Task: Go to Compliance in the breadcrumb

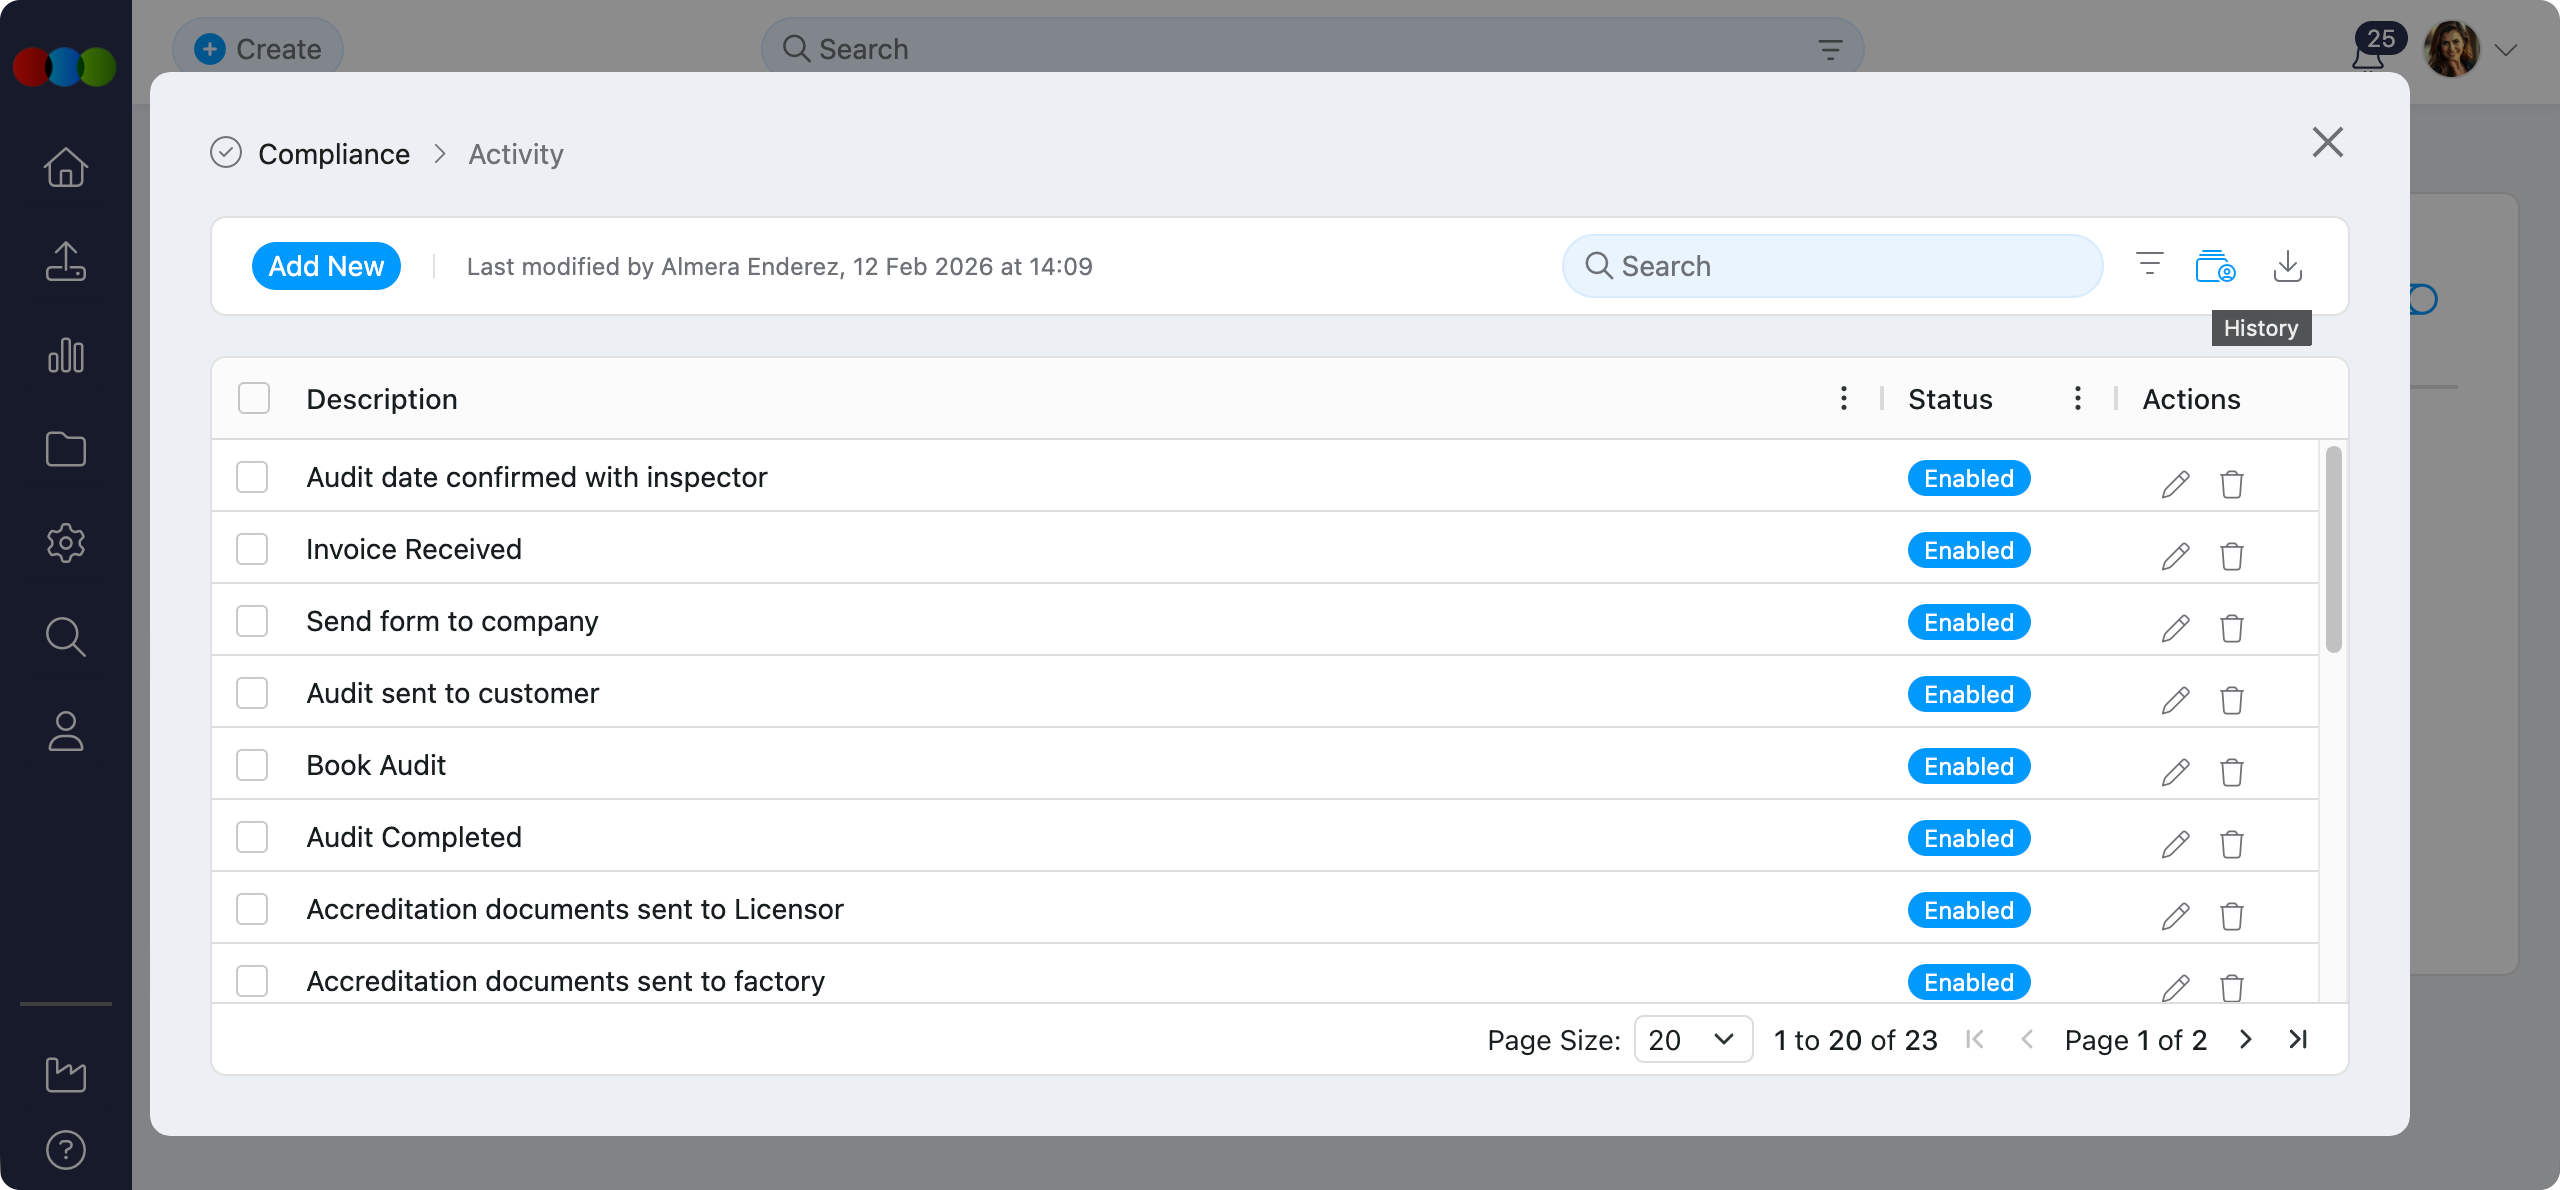Action: tap(334, 154)
